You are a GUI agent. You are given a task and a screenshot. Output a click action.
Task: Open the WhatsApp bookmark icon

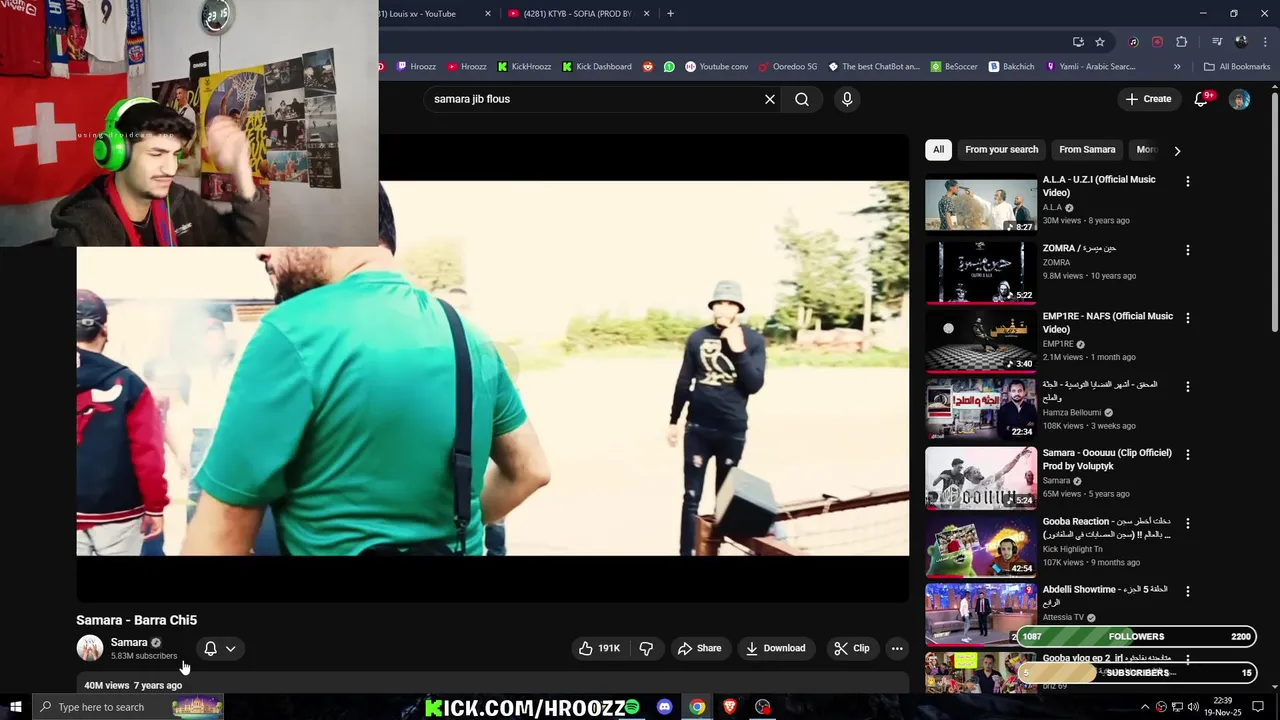click(x=669, y=67)
